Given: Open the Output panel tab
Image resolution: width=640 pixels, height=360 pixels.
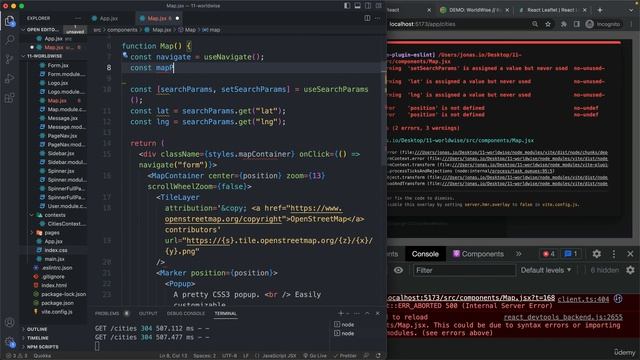Looking at the screenshot, I should [148, 313].
